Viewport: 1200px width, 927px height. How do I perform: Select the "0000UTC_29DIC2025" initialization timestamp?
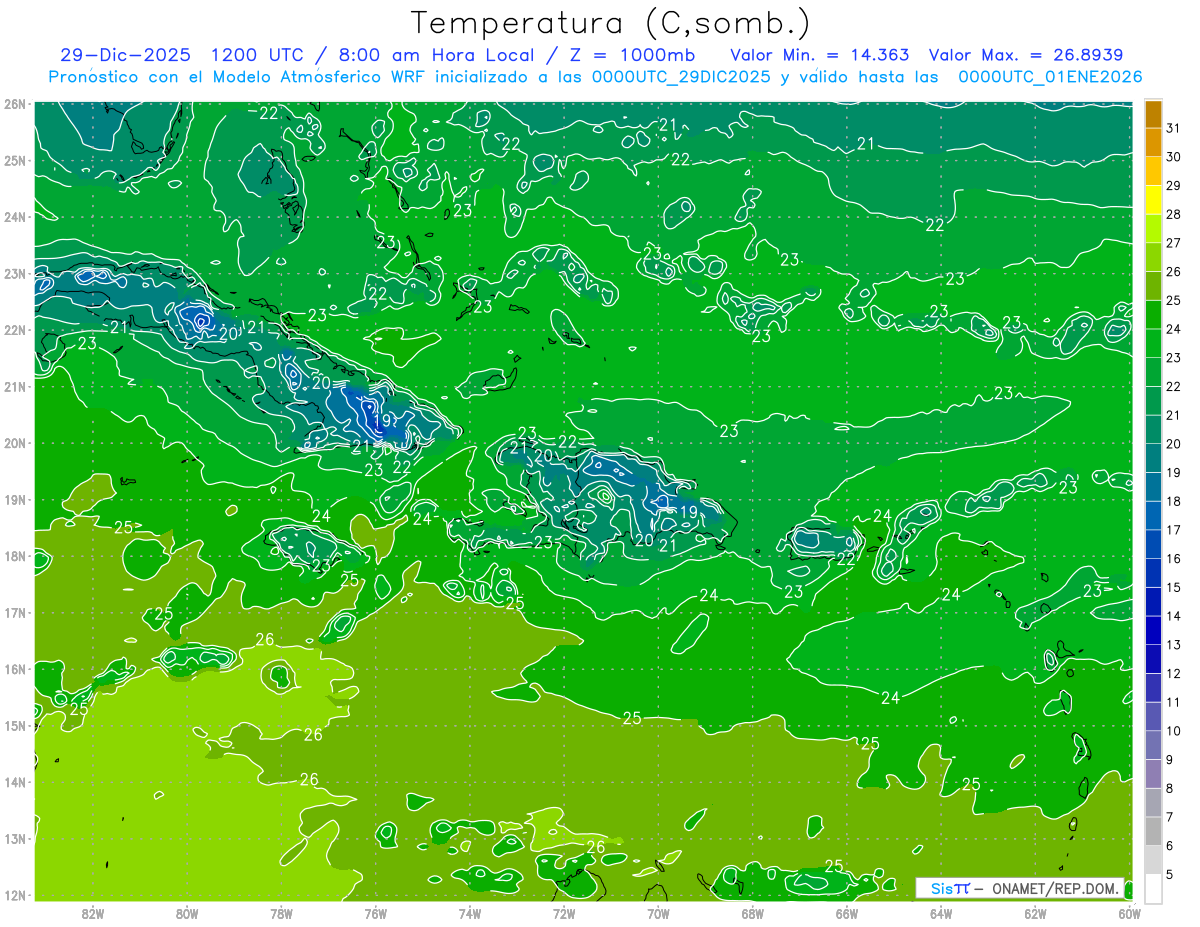pos(680,77)
